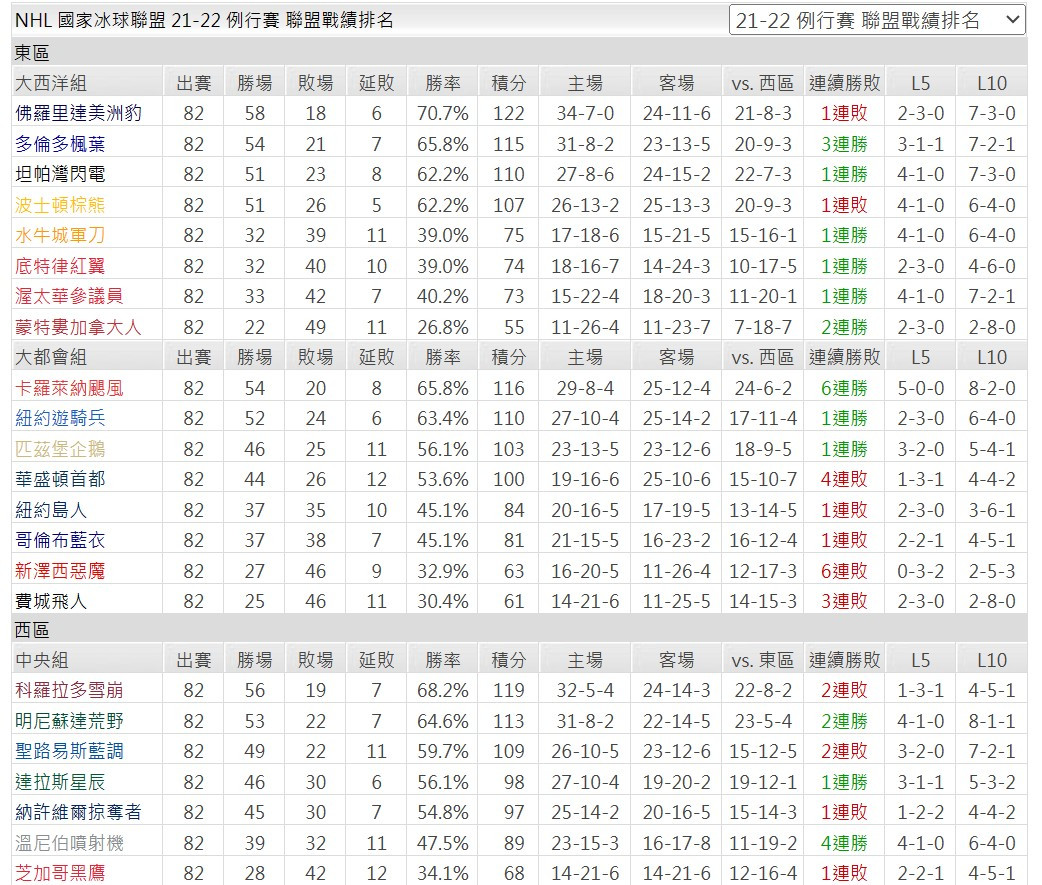1042x885 pixels.
Task: Click the 勝場 column header in 大西洋組
Action: (255, 83)
